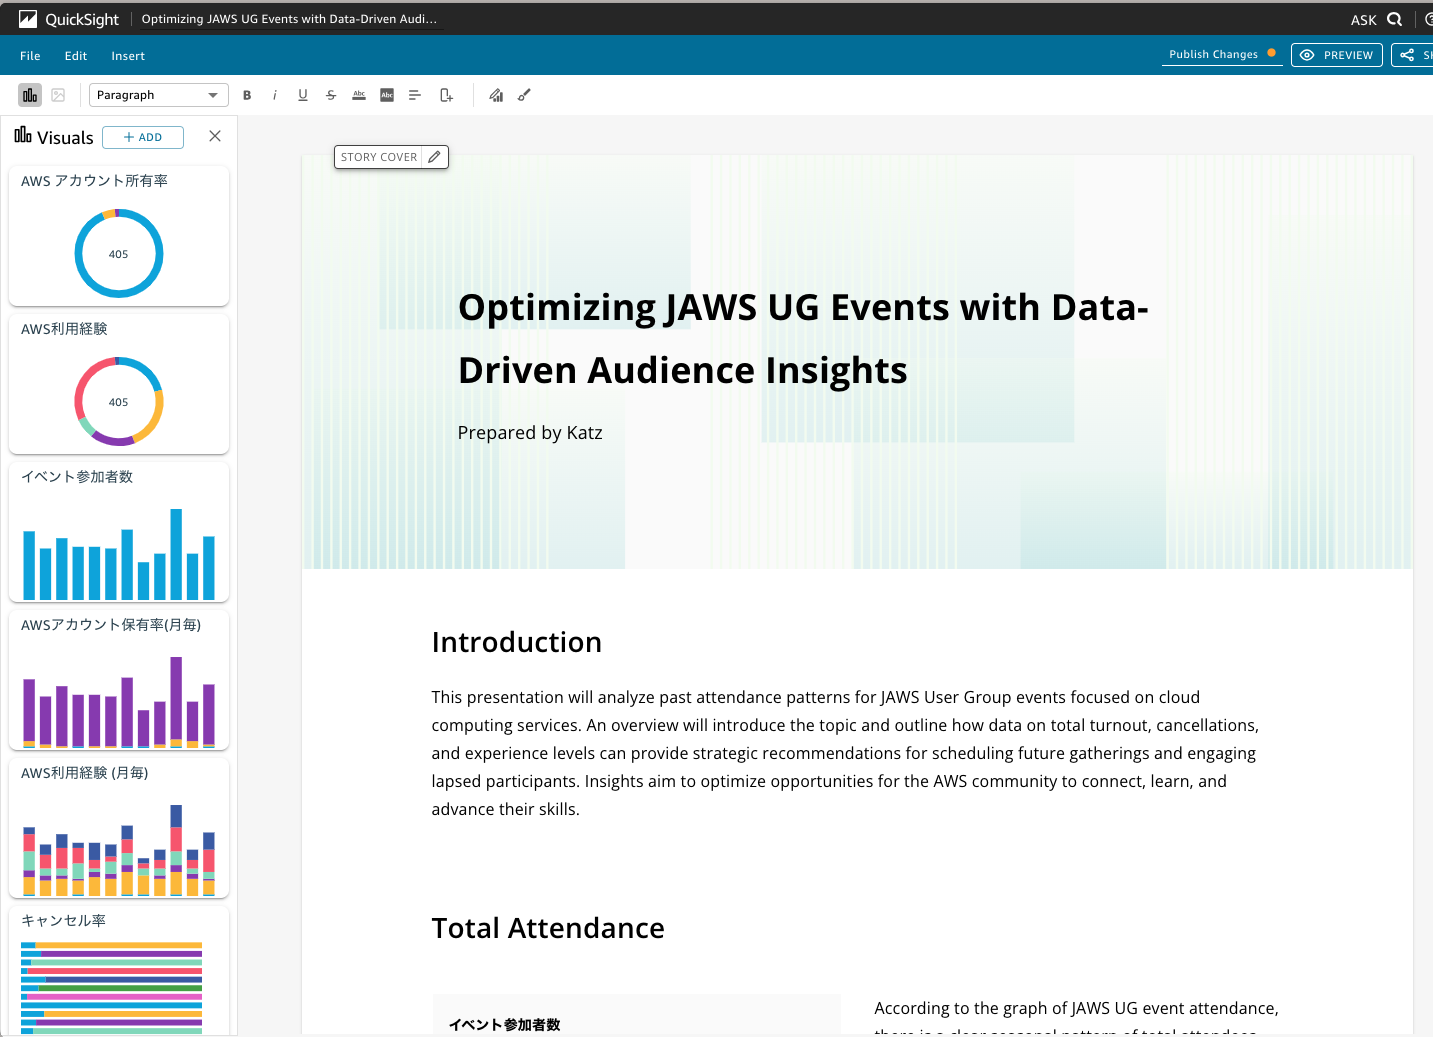Close the Visuals panel
The image size is (1433, 1037).
(x=215, y=136)
